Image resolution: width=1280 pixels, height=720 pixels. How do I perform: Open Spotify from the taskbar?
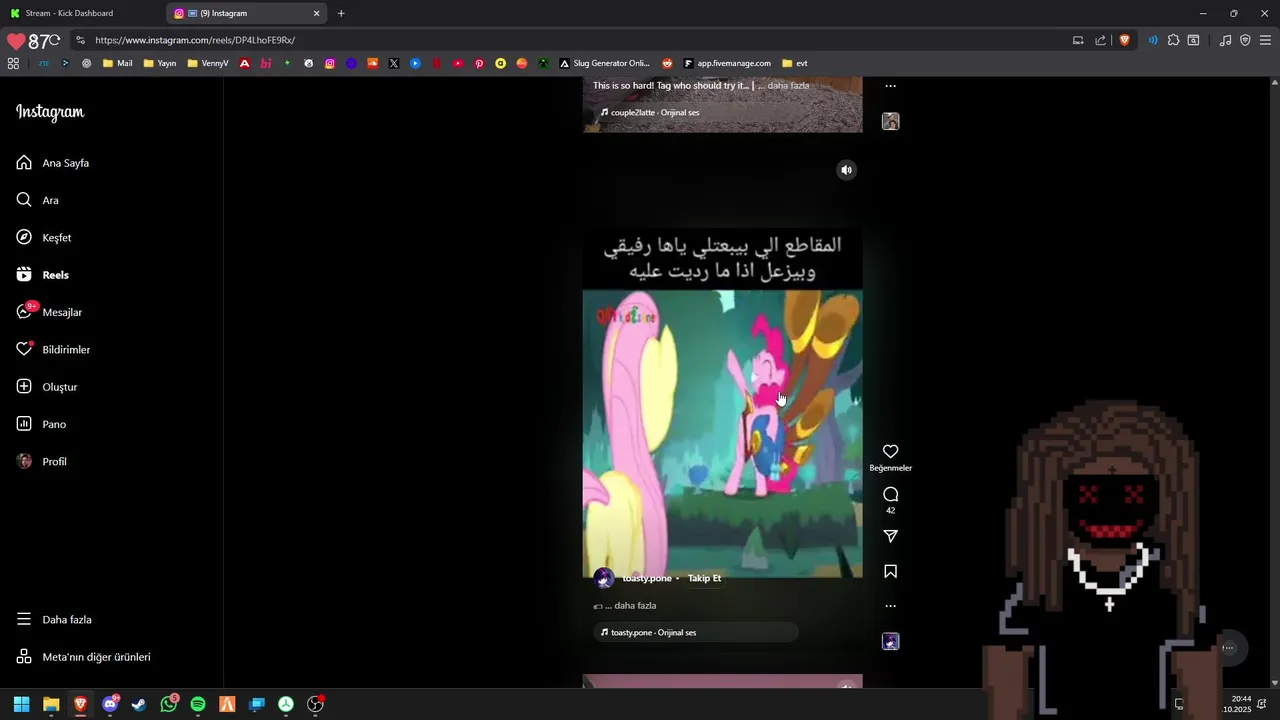(x=198, y=704)
